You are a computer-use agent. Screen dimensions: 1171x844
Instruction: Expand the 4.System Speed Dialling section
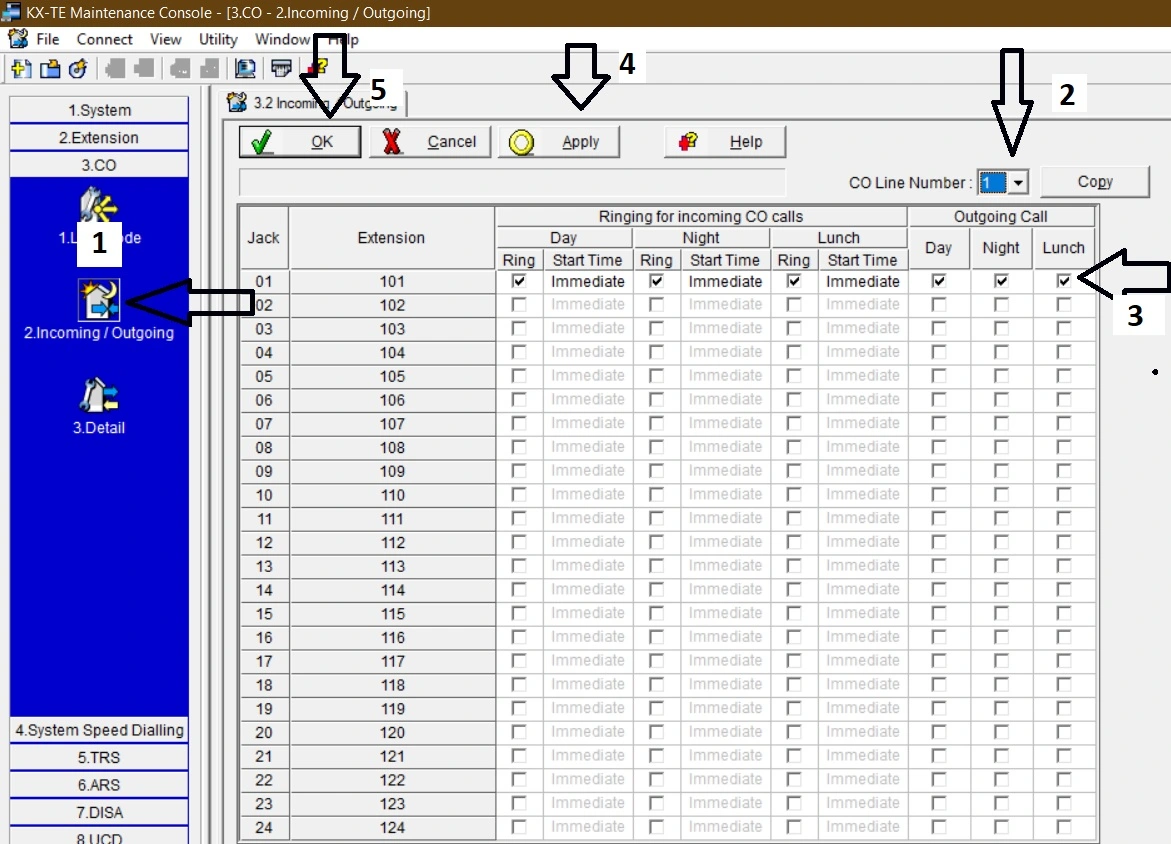coord(99,730)
